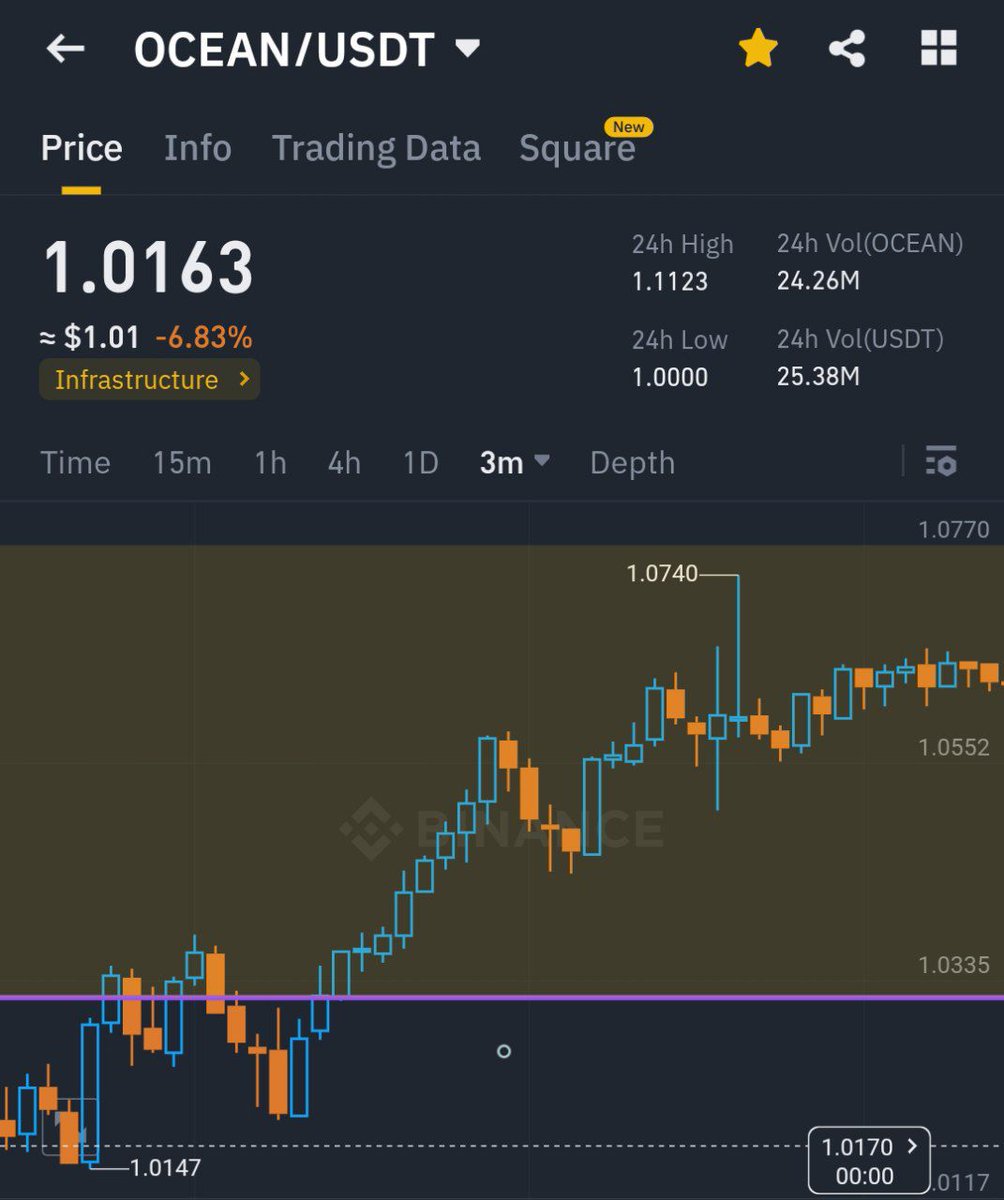Click the New badge above Square
Screen dimensions: 1004x1200
point(629,127)
